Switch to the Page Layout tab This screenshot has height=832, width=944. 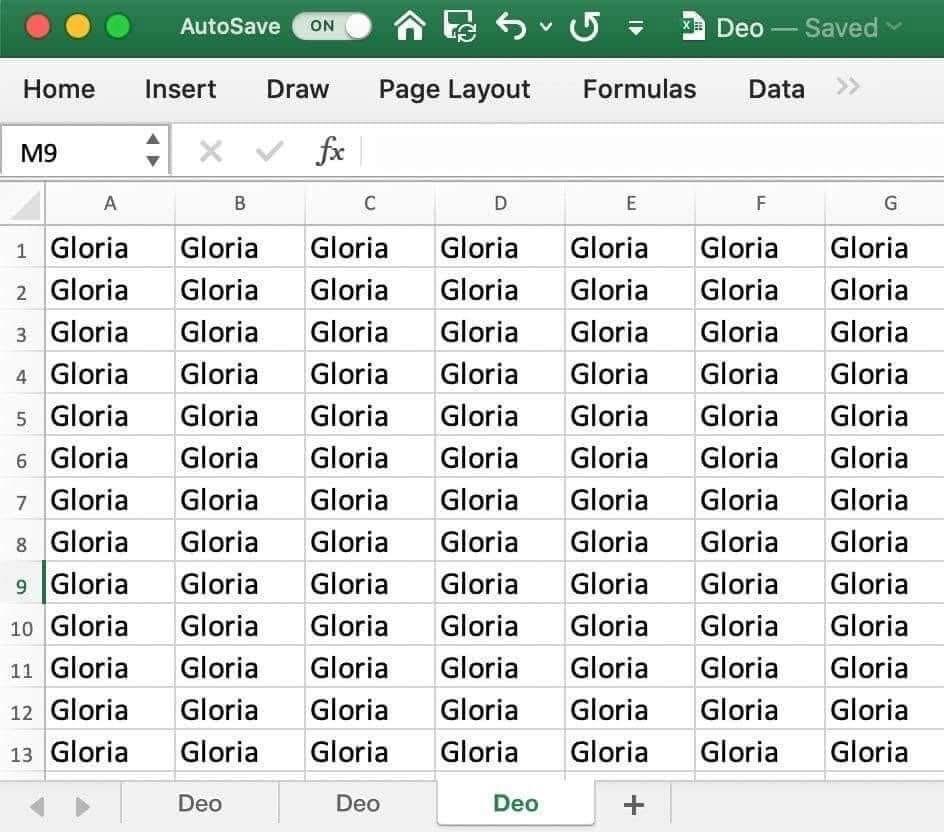pos(455,89)
